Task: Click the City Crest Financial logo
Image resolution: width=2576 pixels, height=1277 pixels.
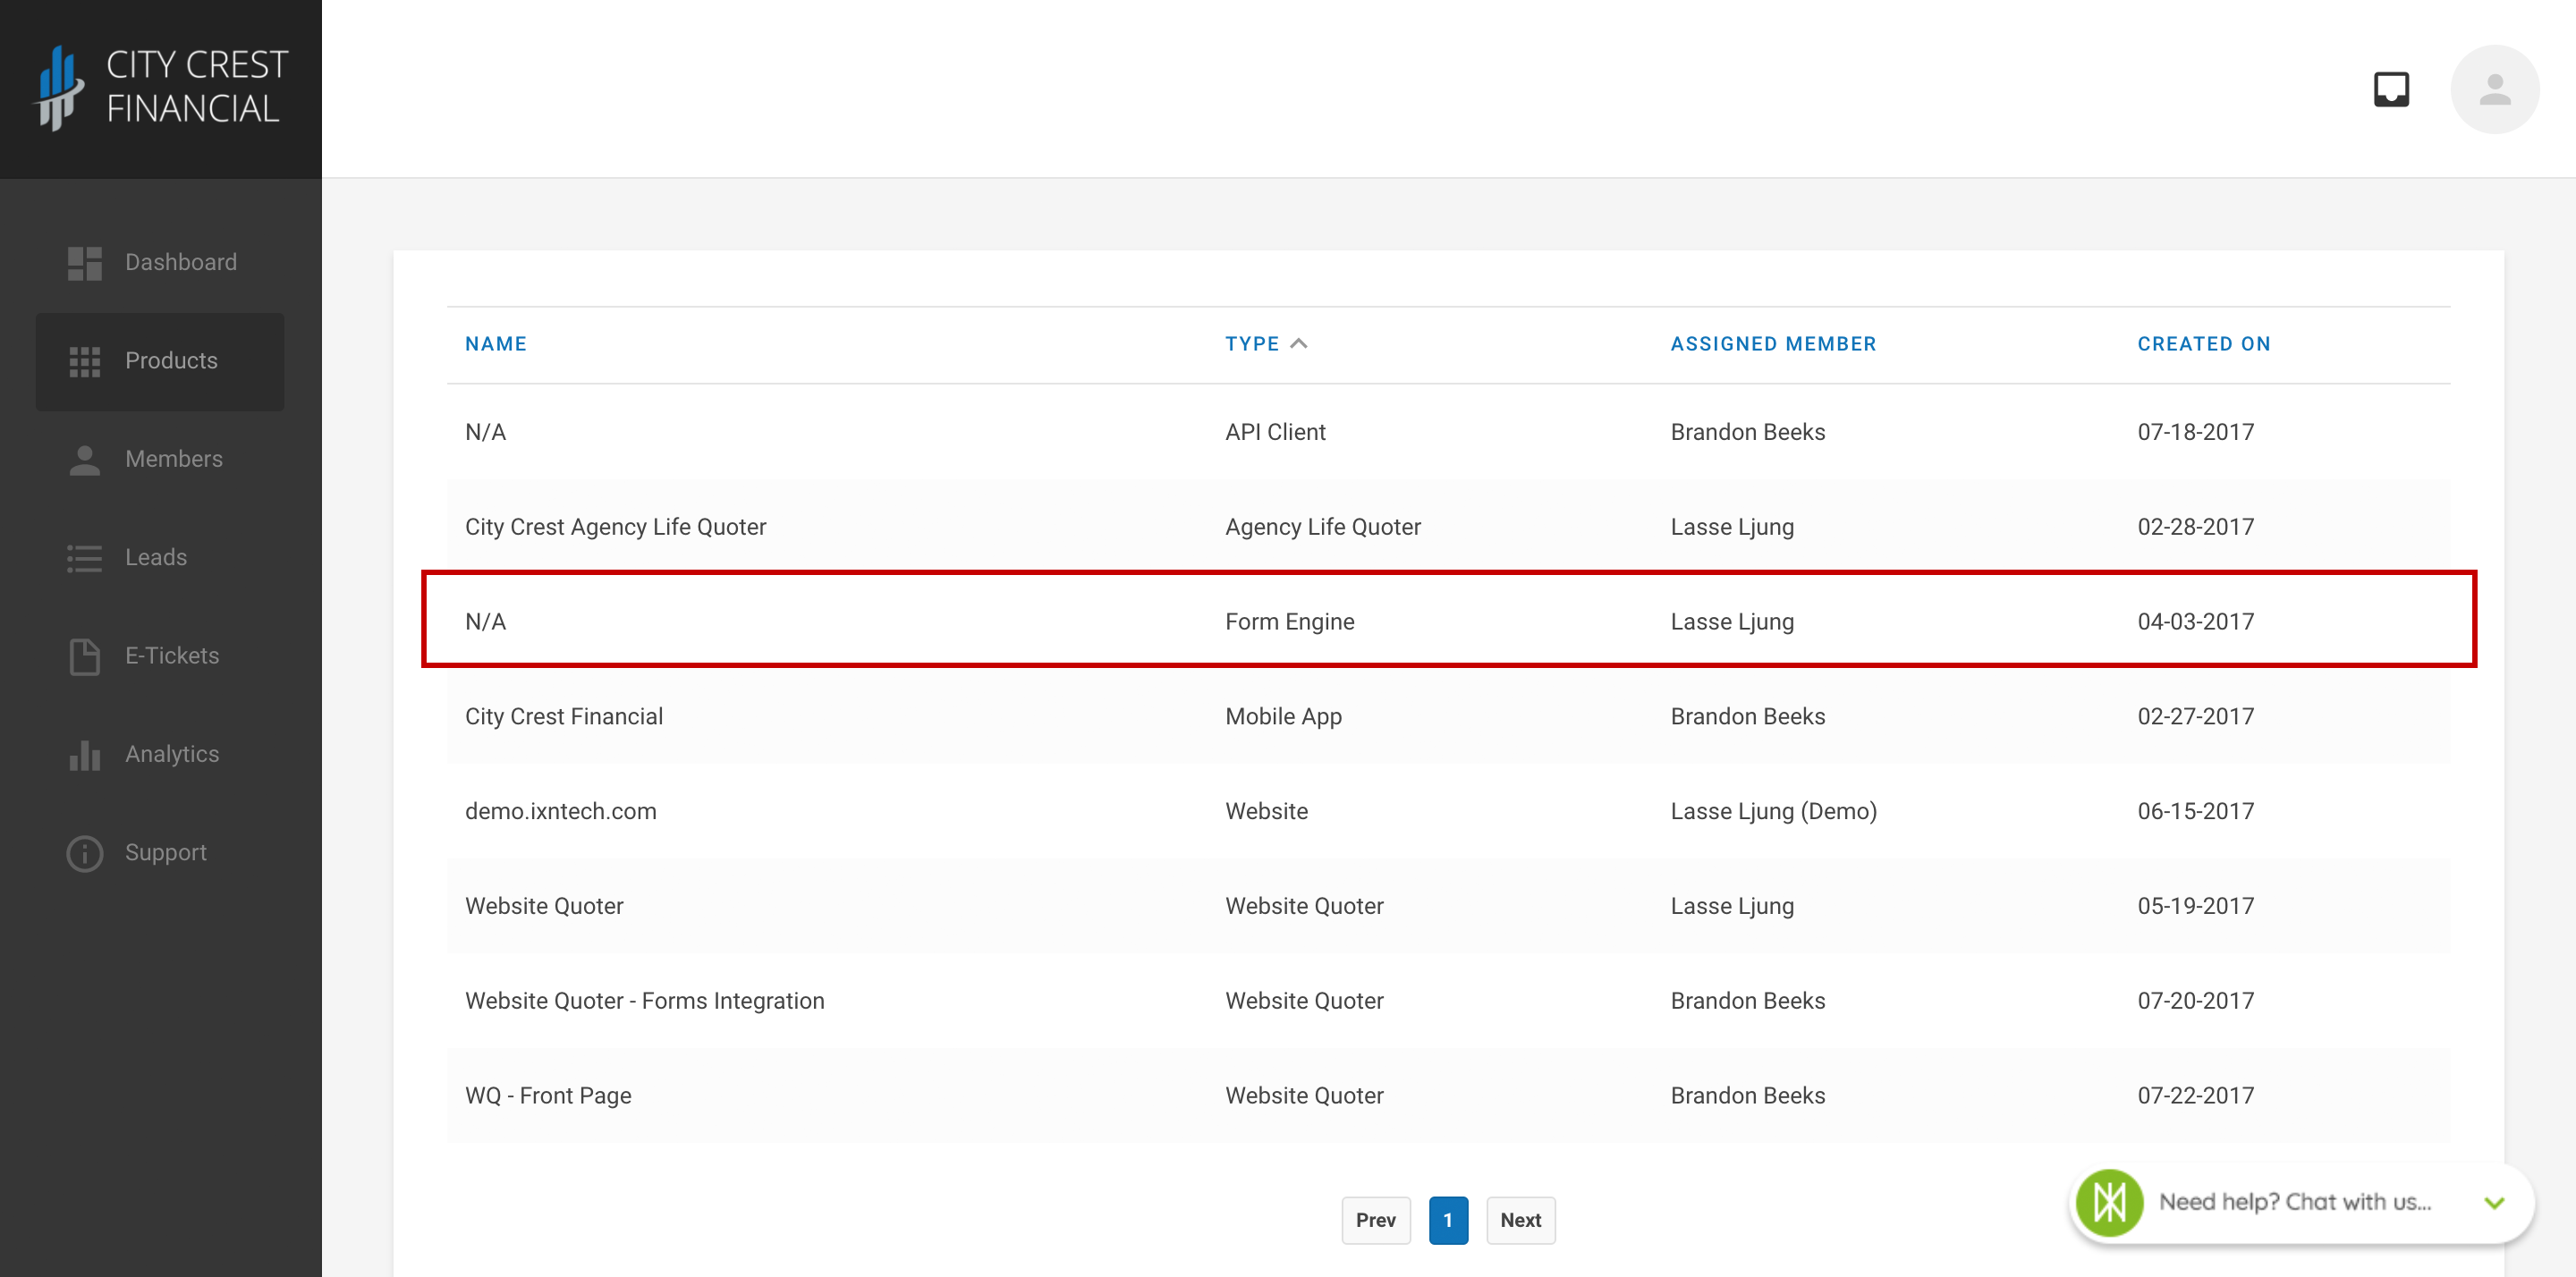Action: coord(161,88)
